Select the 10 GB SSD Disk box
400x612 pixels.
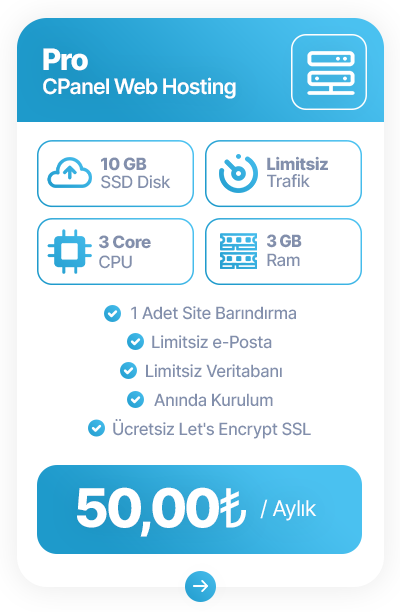[x=116, y=173]
